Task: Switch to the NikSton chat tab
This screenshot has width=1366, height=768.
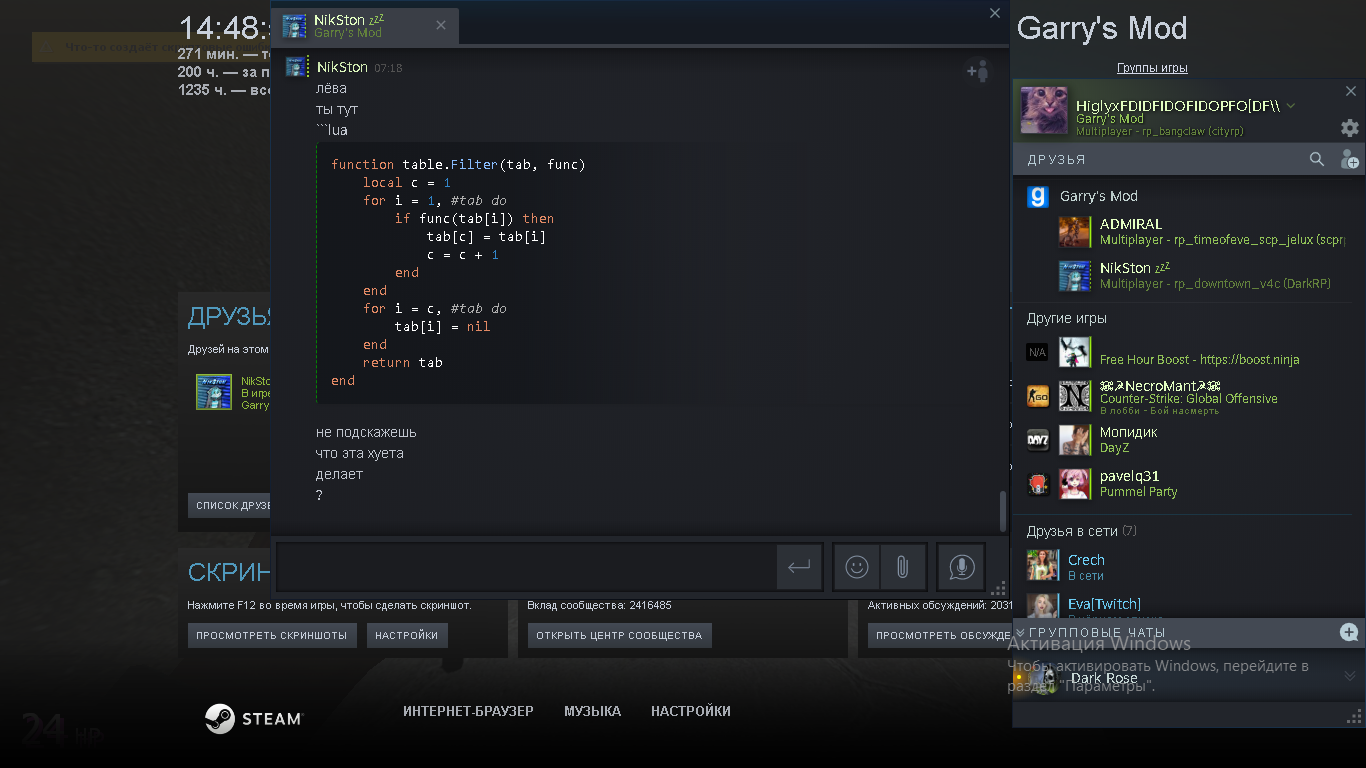Action: (x=366, y=26)
